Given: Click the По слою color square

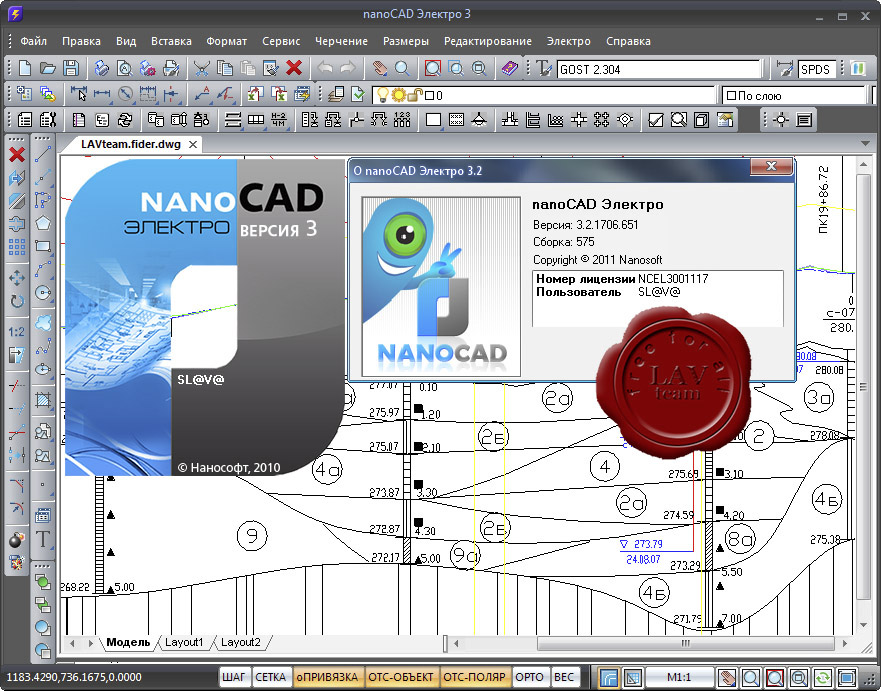Looking at the screenshot, I should coord(731,96).
